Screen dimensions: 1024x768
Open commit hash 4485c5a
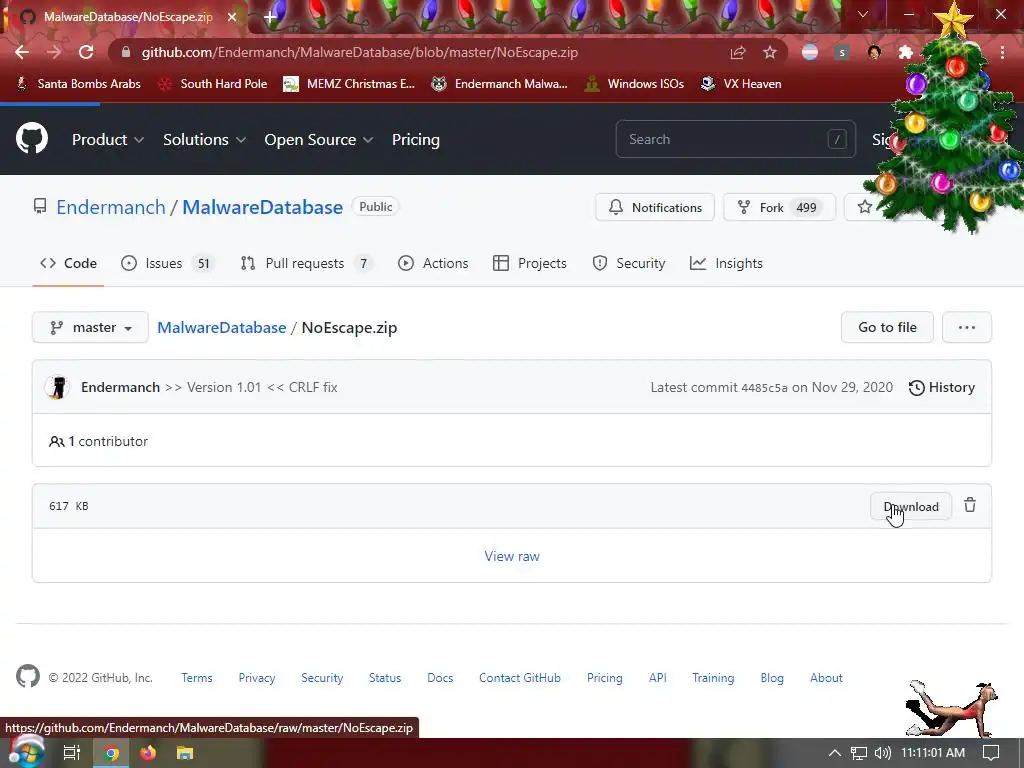tap(764, 388)
